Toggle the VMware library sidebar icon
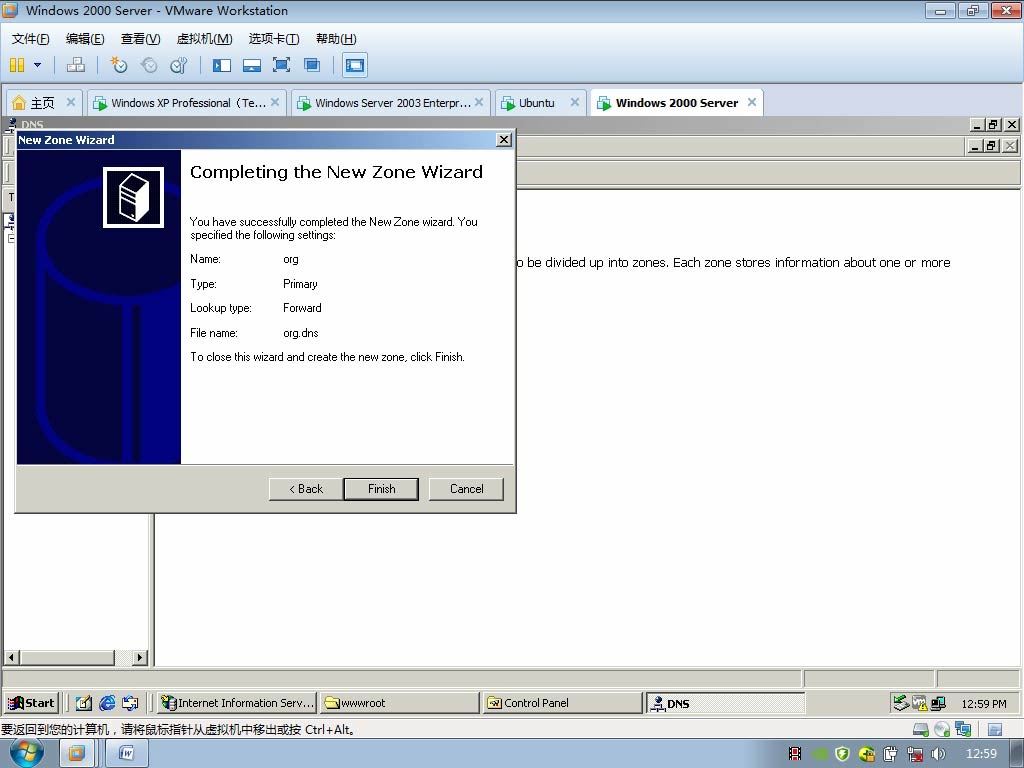Viewport: 1024px width, 768px height. click(222, 65)
